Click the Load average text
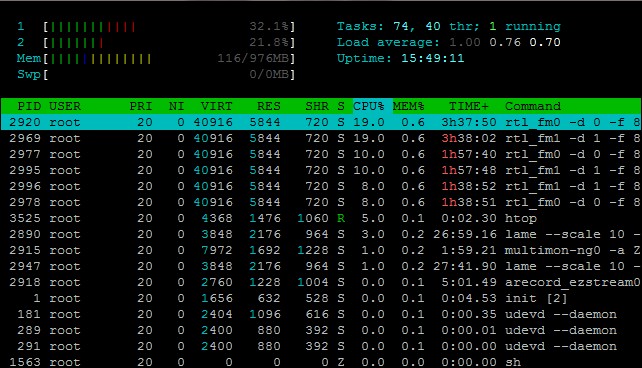642x368 pixels. pyautogui.click(x=449, y=43)
